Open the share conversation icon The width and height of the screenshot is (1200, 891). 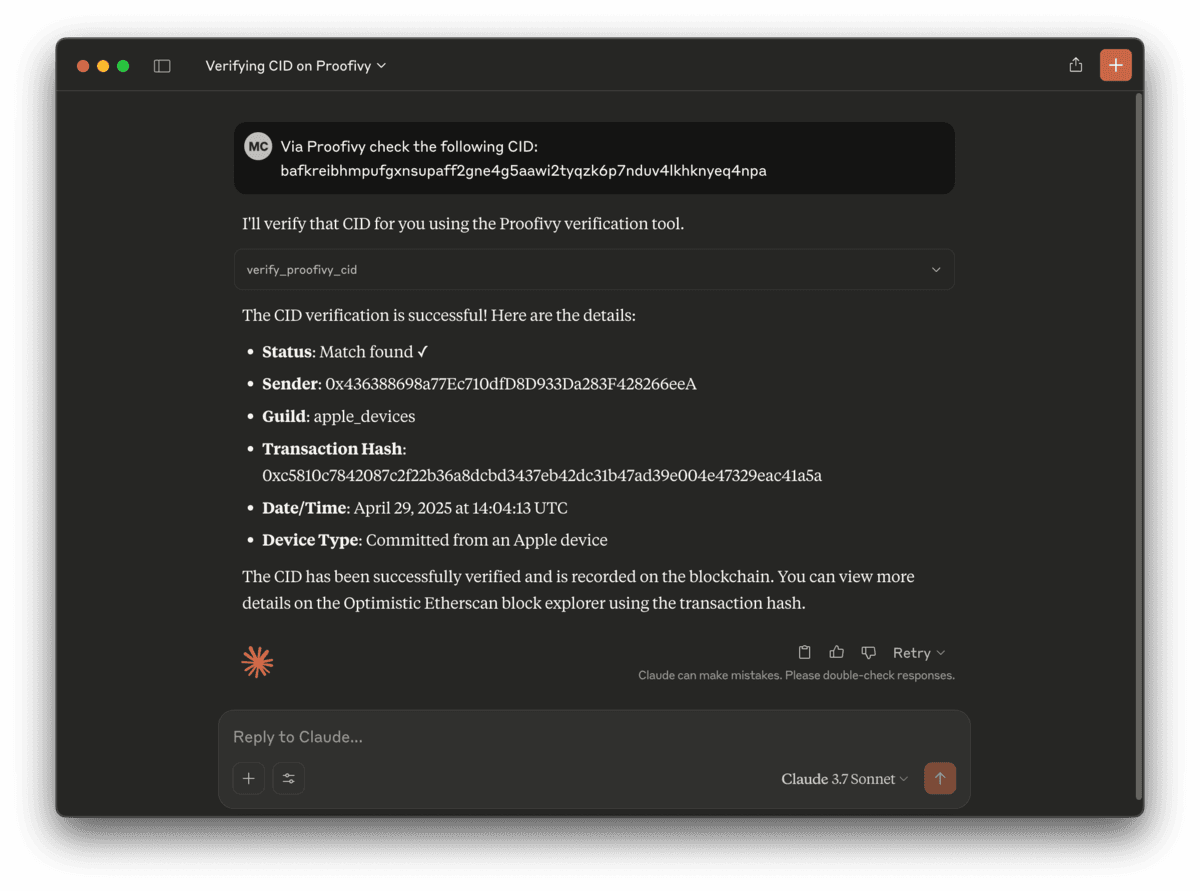[x=1075, y=64]
